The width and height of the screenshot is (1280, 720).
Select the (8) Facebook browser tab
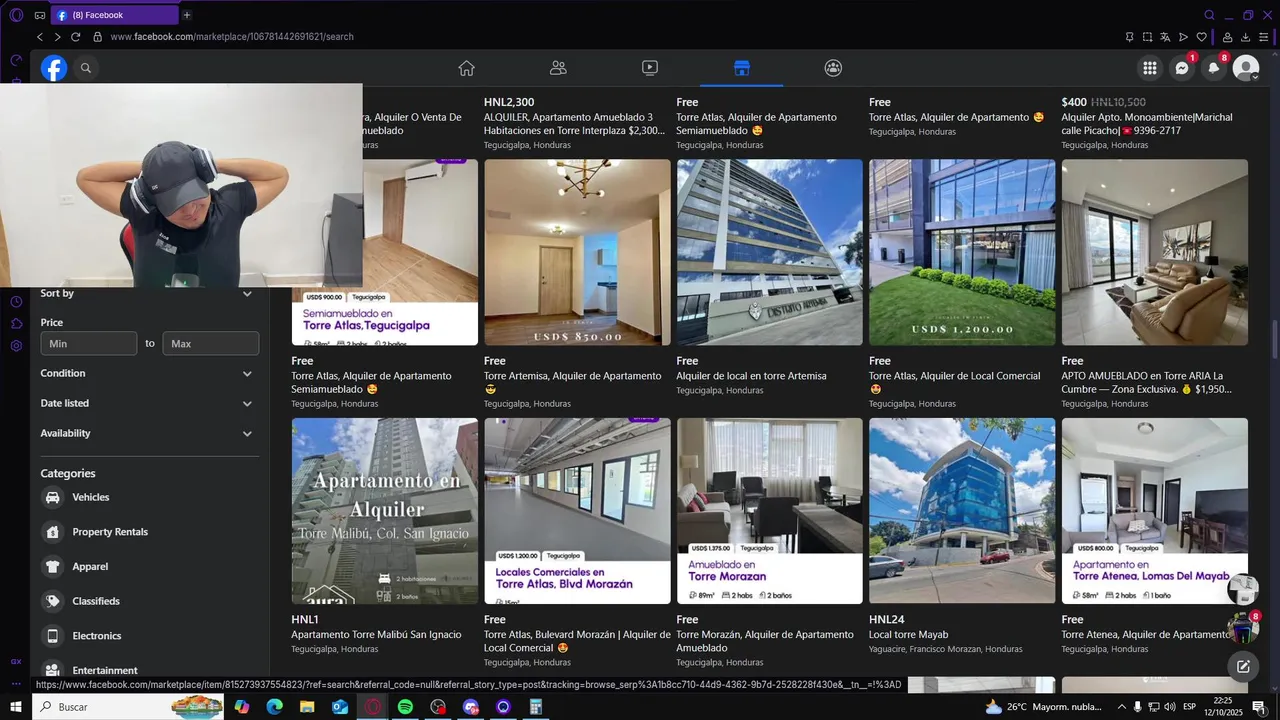[x=115, y=15]
